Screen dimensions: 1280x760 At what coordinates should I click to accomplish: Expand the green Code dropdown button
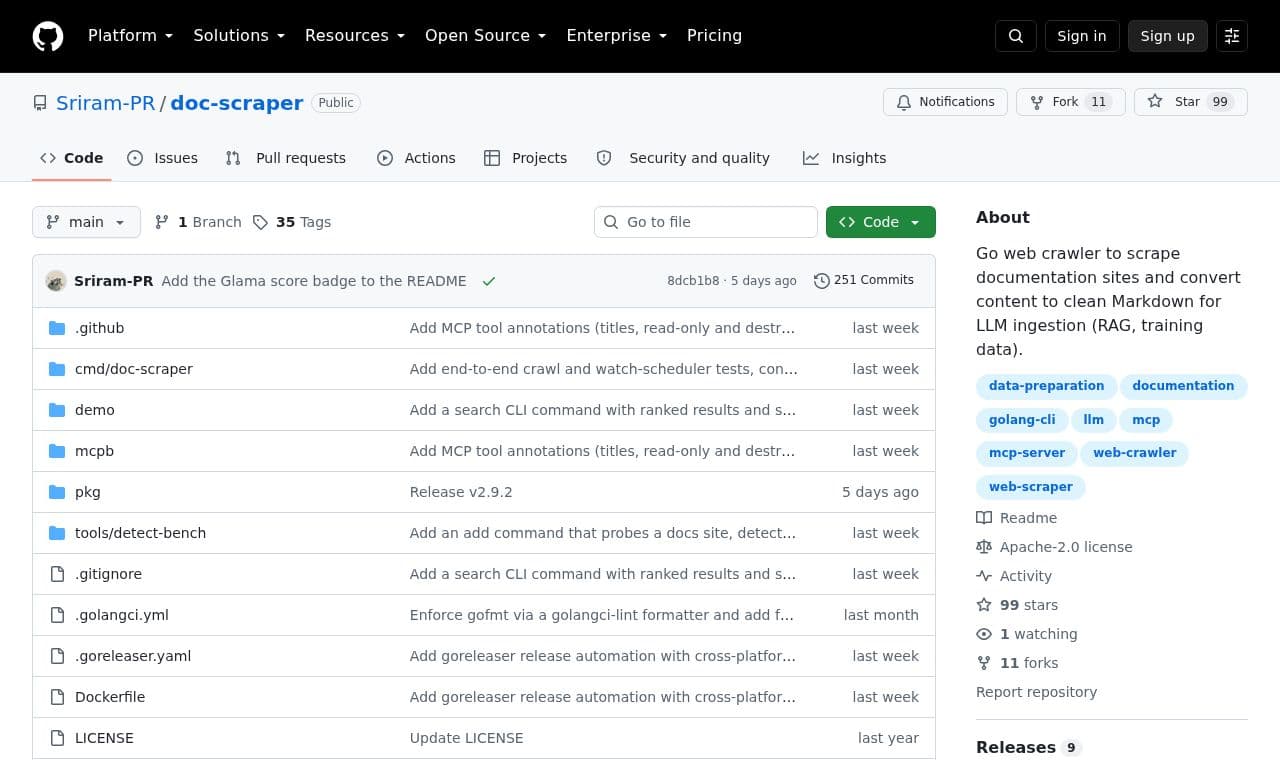[881, 222]
